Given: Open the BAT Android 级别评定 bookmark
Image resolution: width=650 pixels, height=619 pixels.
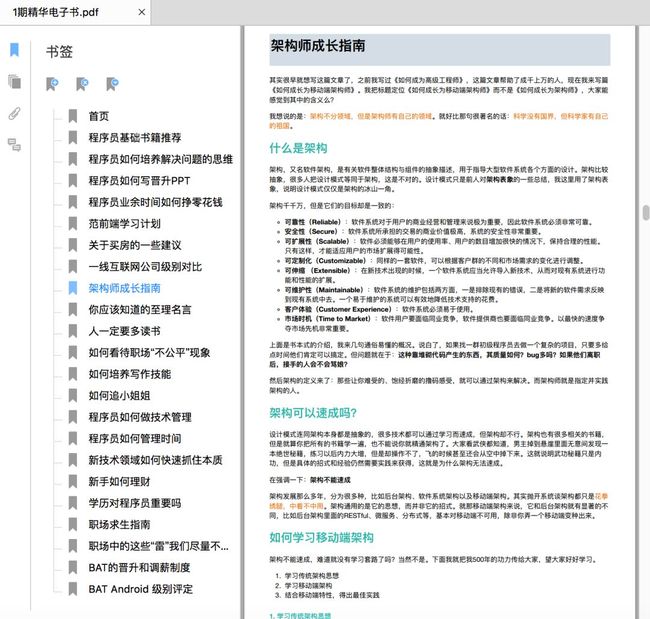Looking at the screenshot, I should pyautogui.click(x=141, y=589).
